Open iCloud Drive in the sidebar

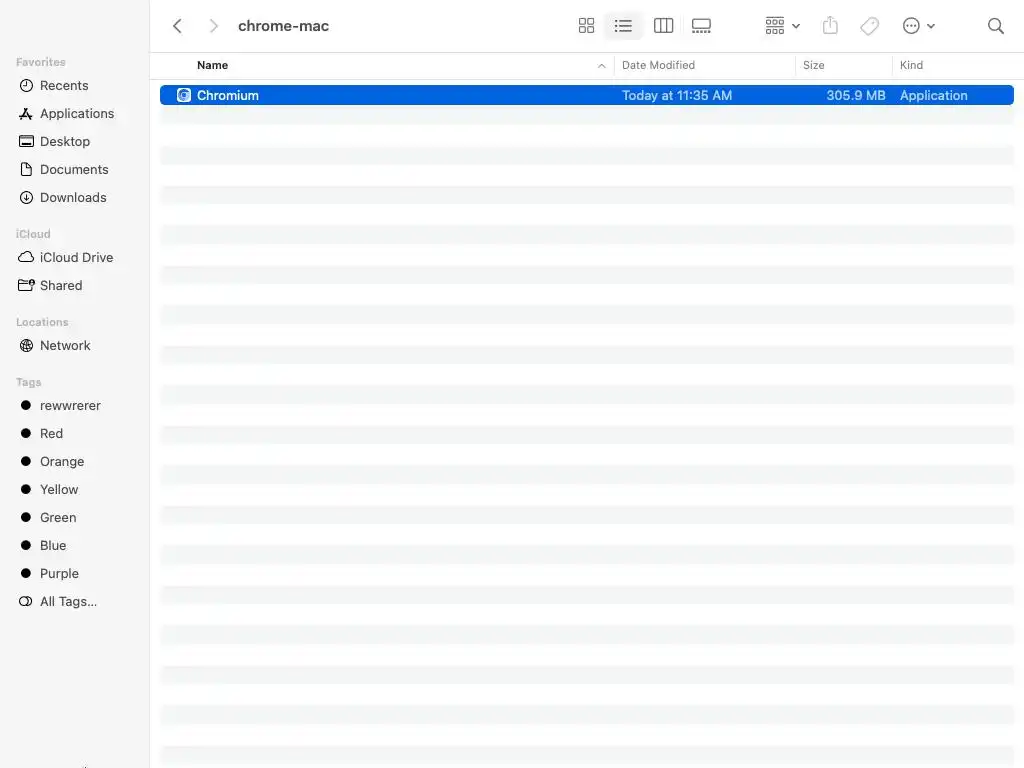point(65,258)
